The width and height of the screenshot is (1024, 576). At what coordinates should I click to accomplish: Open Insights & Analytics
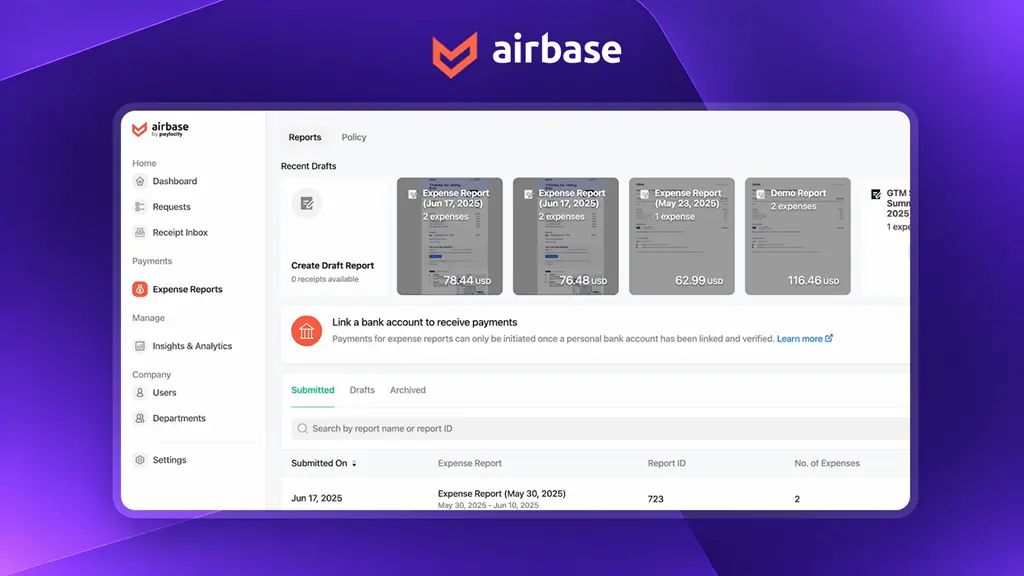point(192,346)
